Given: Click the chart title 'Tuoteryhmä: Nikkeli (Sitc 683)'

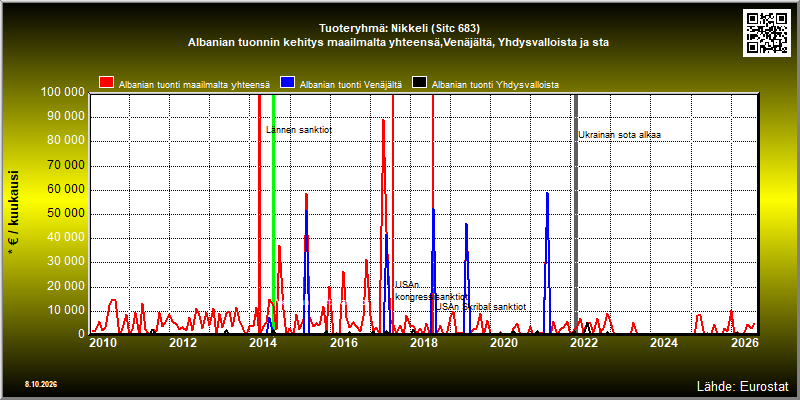Looking at the screenshot, I should tap(399, 28).
